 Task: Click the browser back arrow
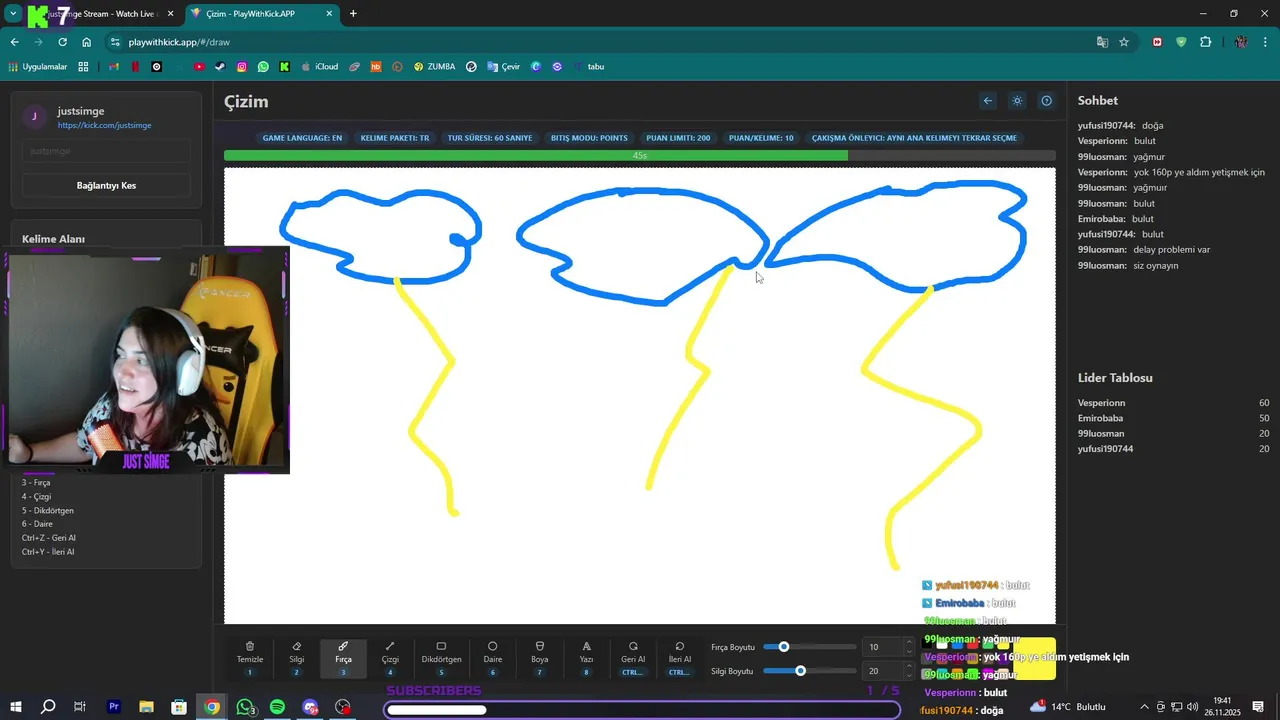click(14, 42)
